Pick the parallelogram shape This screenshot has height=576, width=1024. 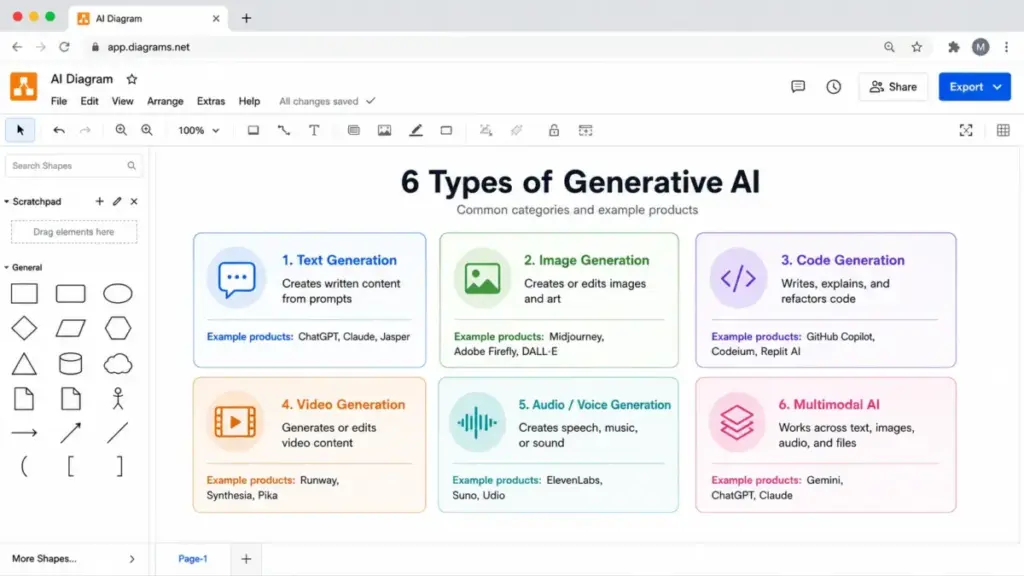point(71,328)
